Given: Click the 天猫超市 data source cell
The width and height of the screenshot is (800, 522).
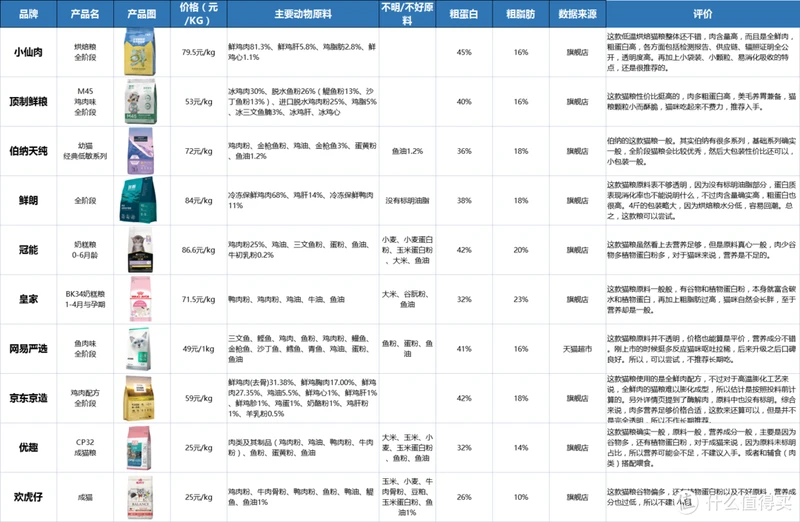Looking at the screenshot, I should tap(578, 349).
